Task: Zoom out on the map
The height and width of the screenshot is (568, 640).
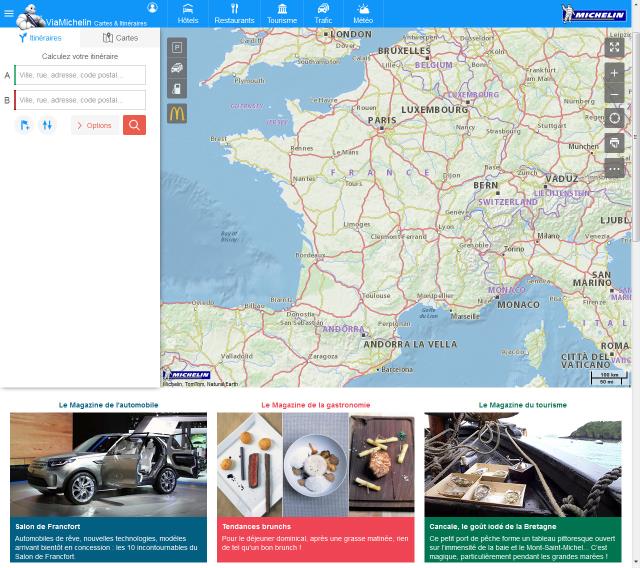Action: click(614, 94)
